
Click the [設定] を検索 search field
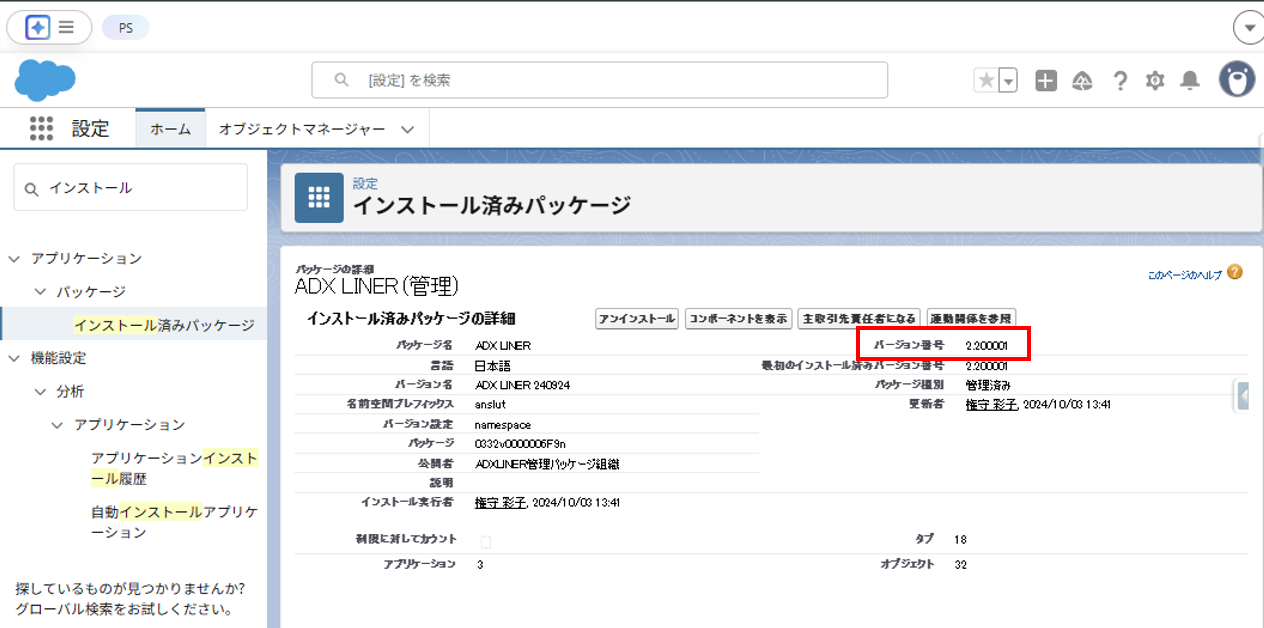click(600, 80)
